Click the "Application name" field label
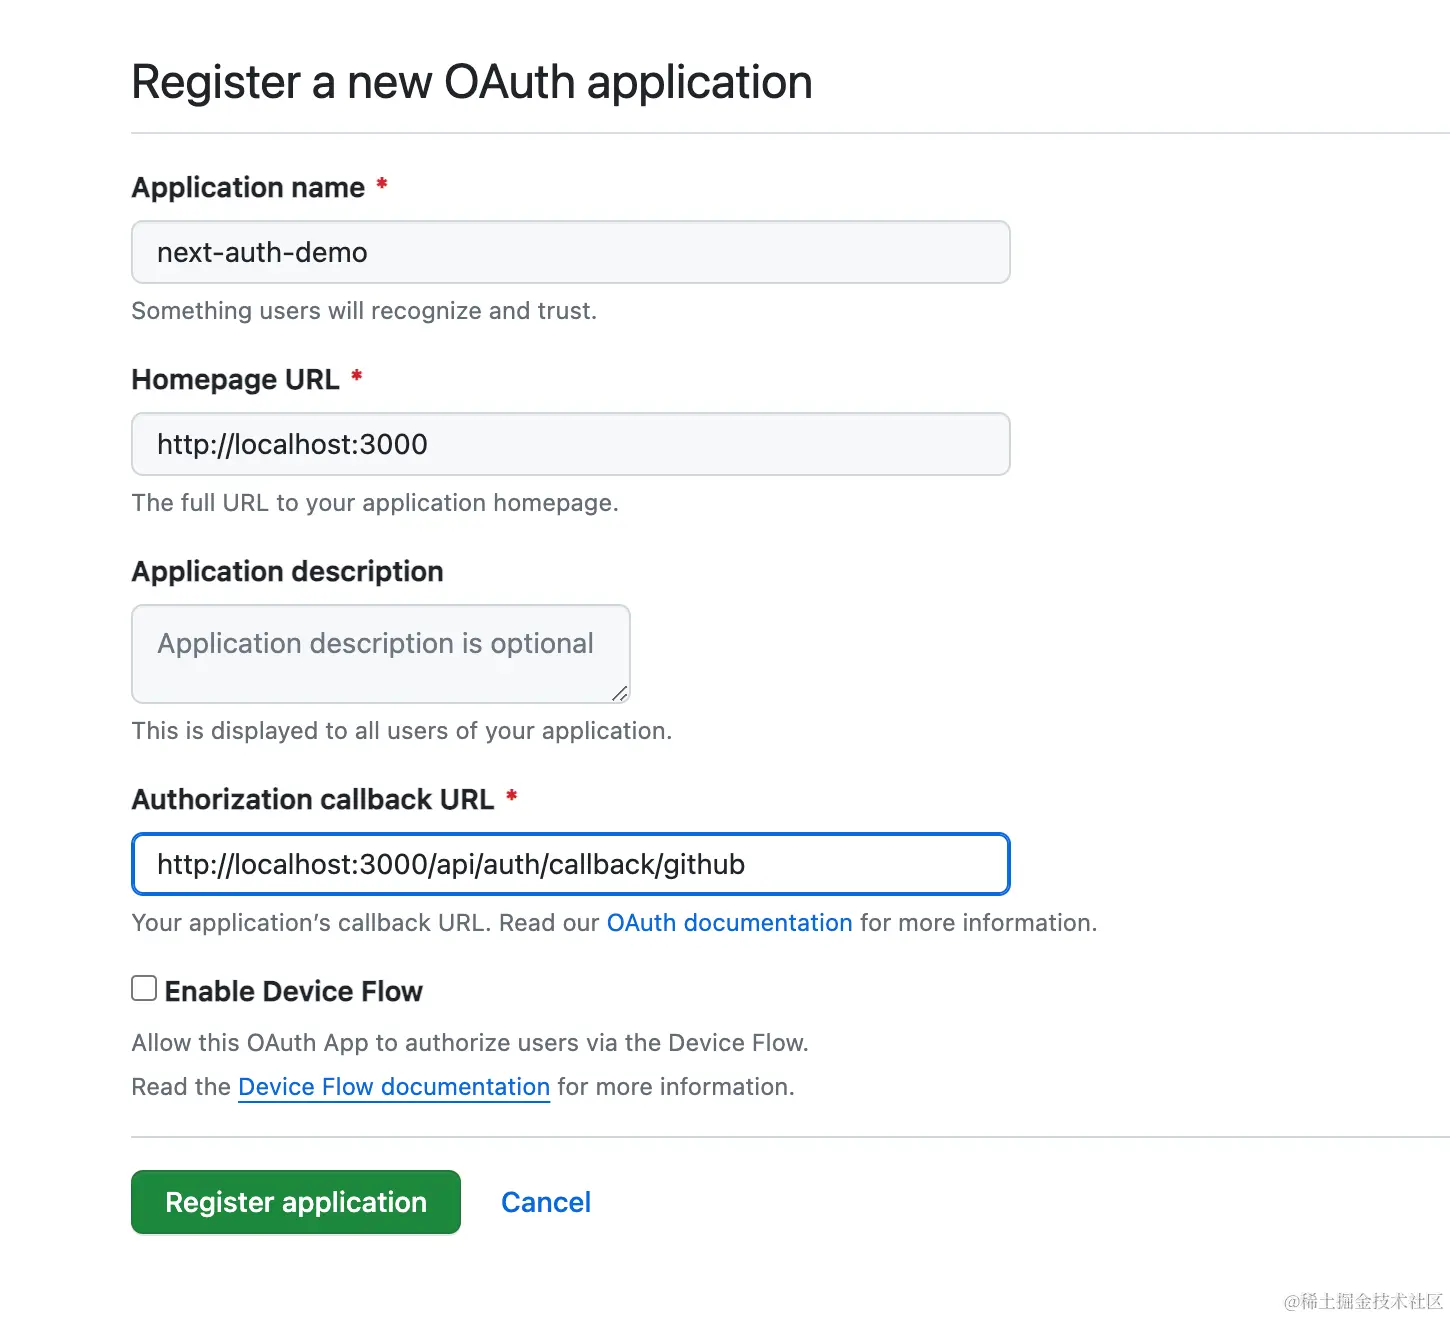The width and height of the screenshot is (1450, 1318). (x=248, y=187)
